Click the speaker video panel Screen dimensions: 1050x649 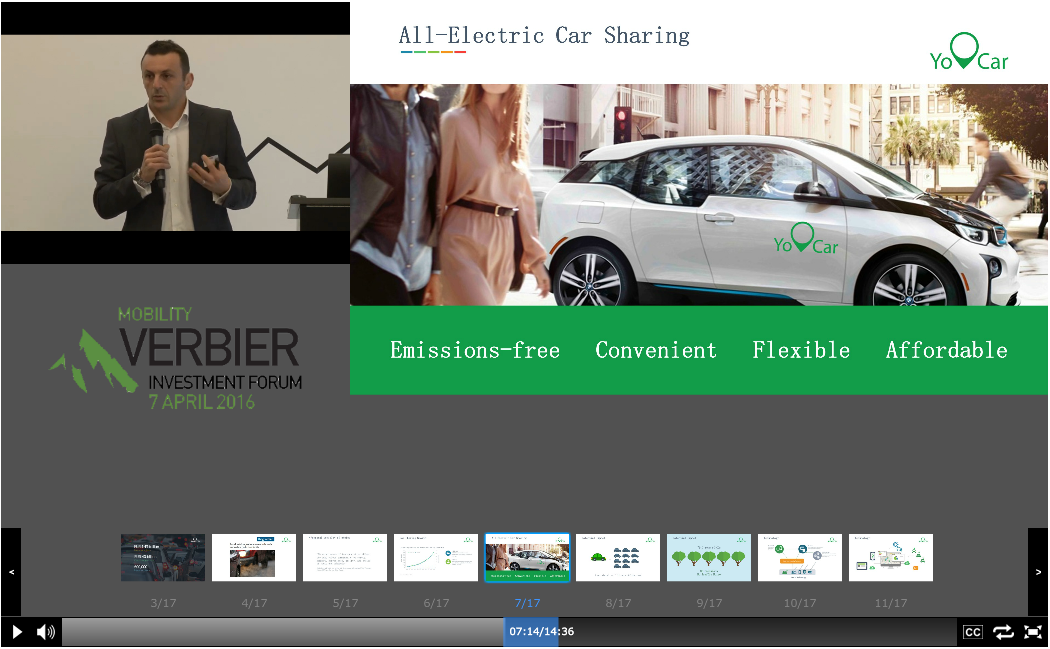point(175,133)
